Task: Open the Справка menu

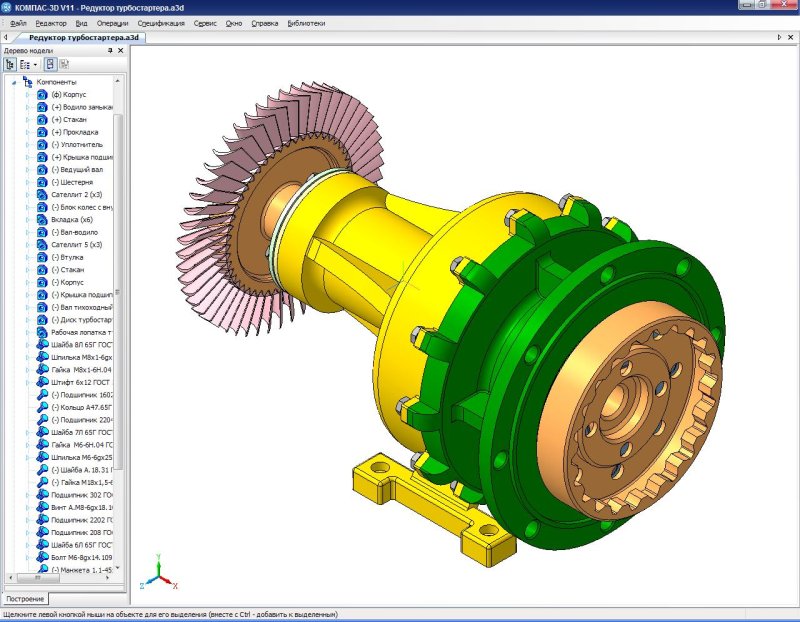Action: (265, 23)
